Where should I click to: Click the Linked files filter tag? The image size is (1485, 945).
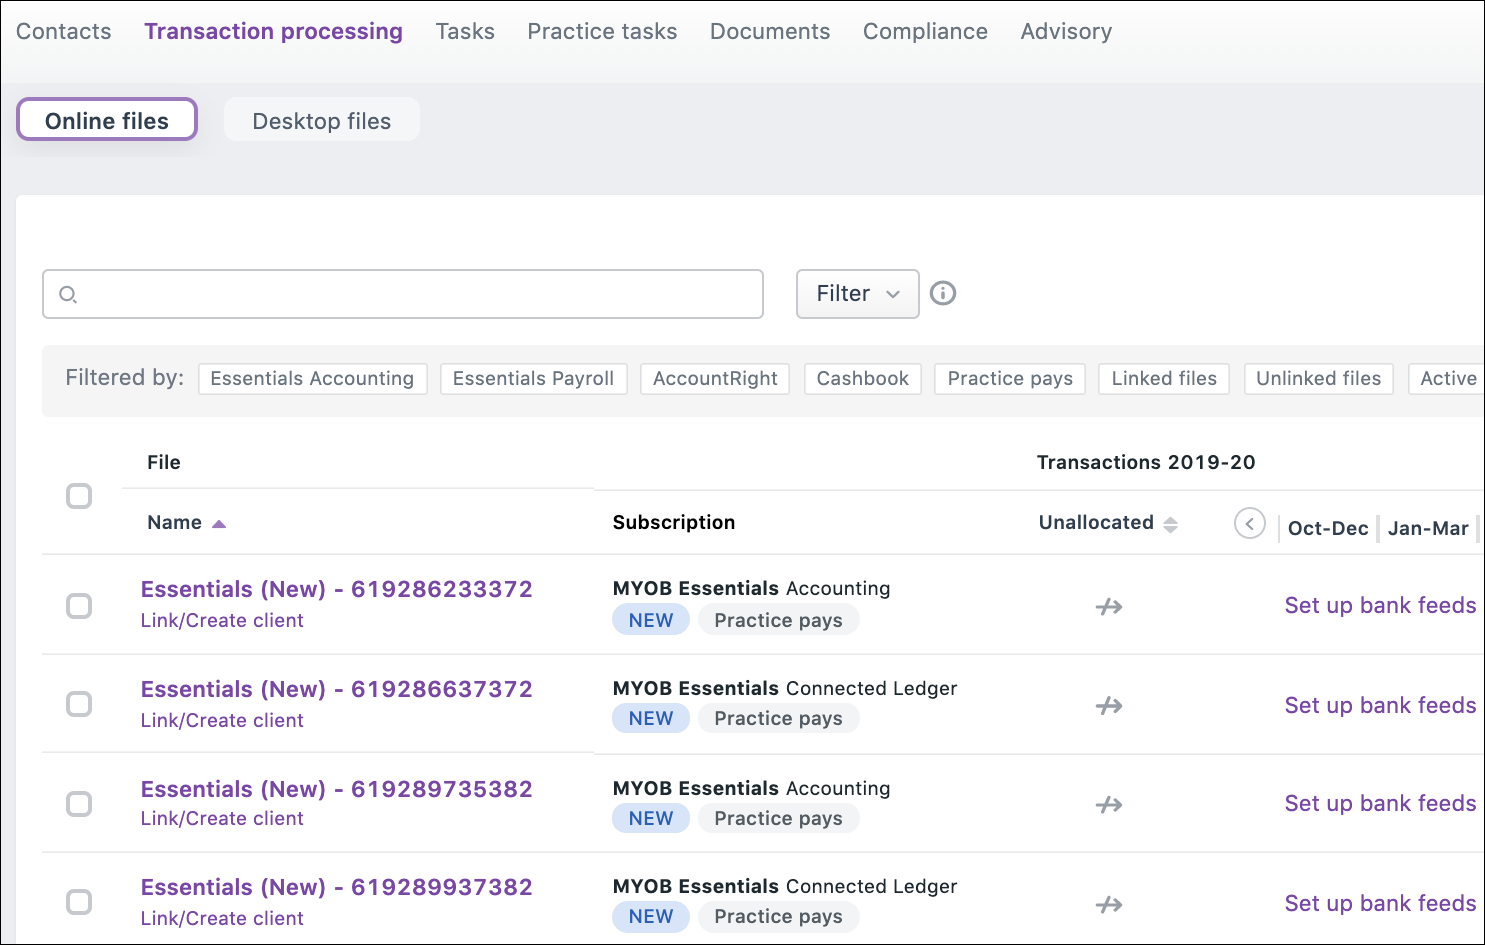point(1164,378)
